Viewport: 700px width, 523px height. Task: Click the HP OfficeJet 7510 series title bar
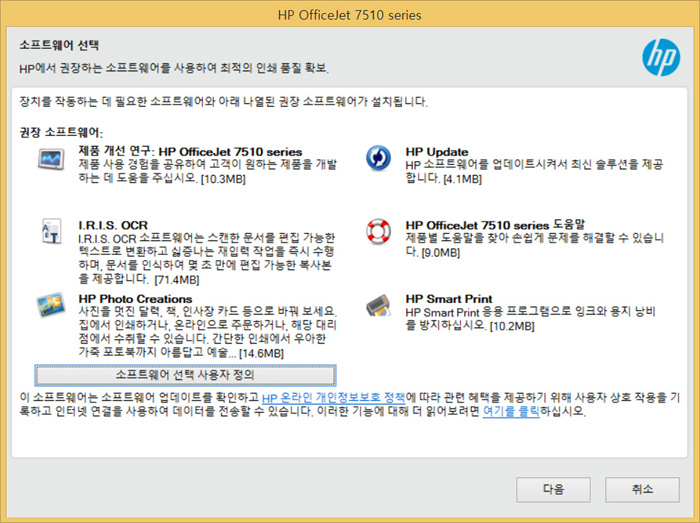pyautogui.click(x=349, y=15)
